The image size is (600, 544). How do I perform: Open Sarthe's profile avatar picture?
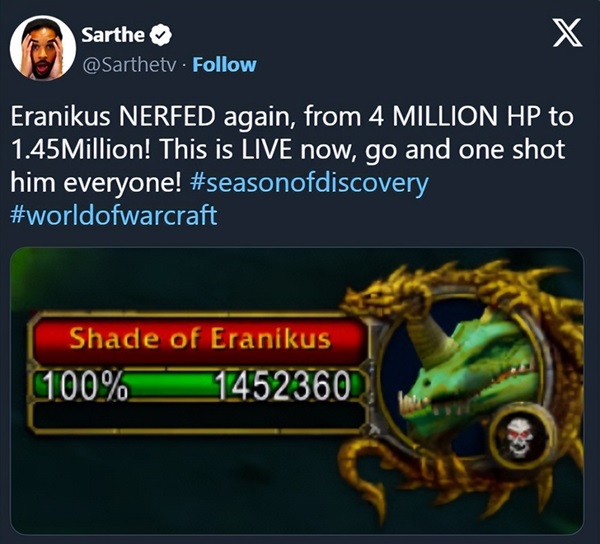43,48
